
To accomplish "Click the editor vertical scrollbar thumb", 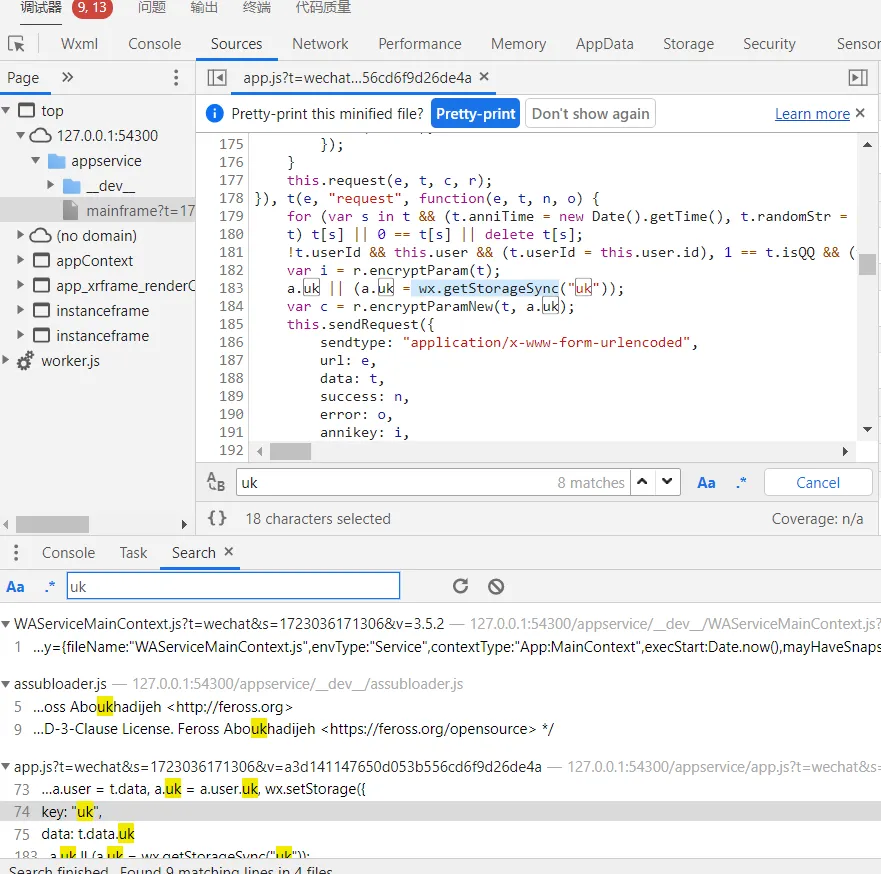I will point(867,265).
